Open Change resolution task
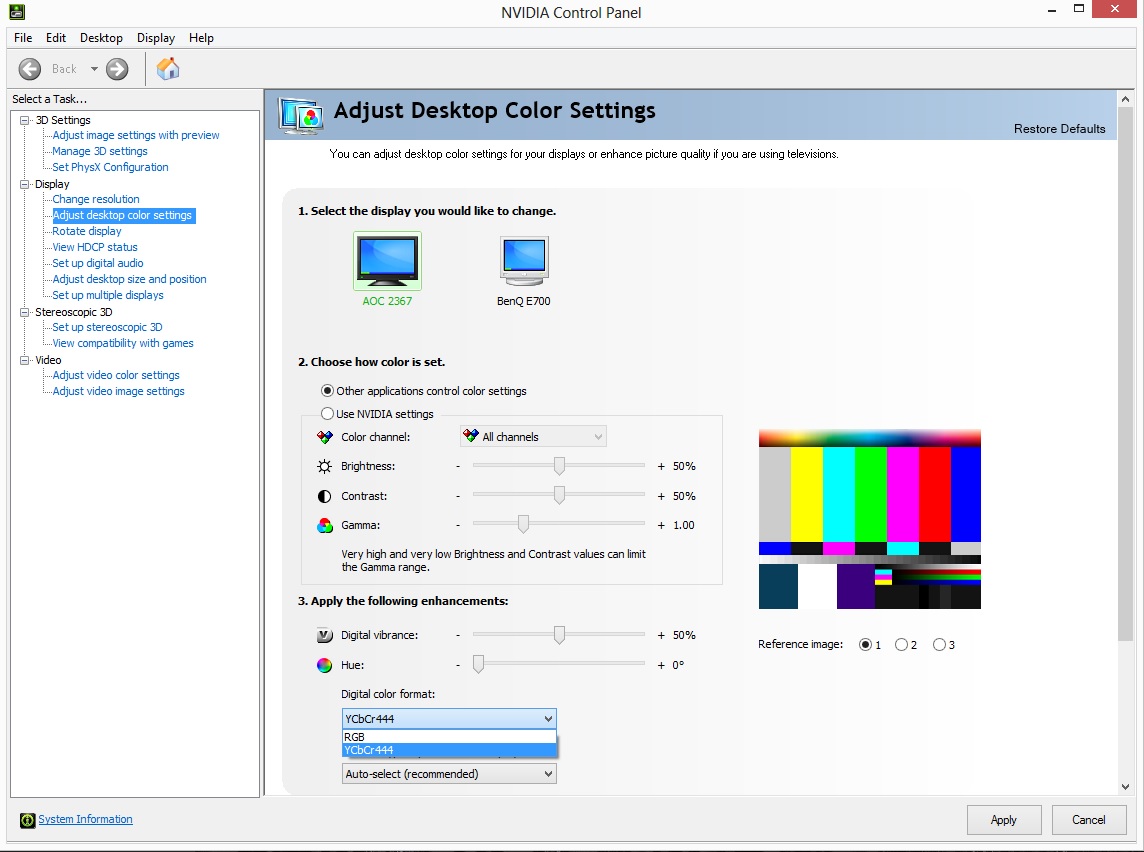 pos(96,199)
